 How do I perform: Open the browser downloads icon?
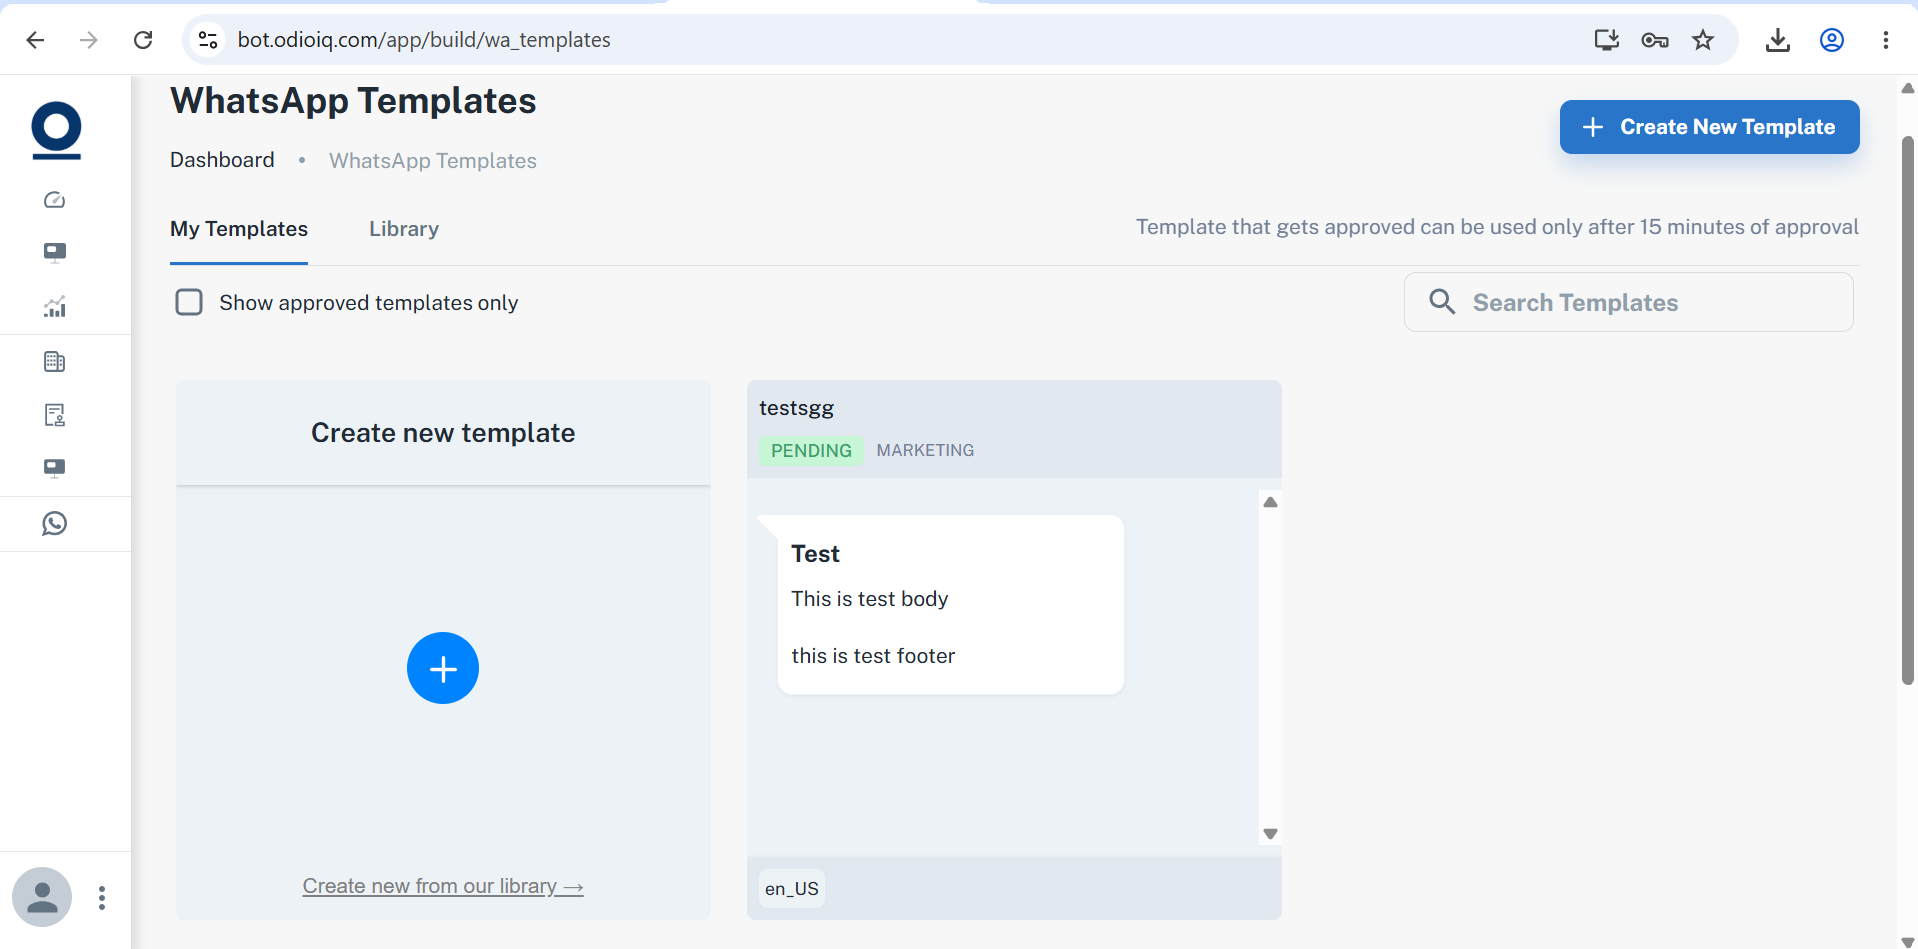pos(1778,40)
